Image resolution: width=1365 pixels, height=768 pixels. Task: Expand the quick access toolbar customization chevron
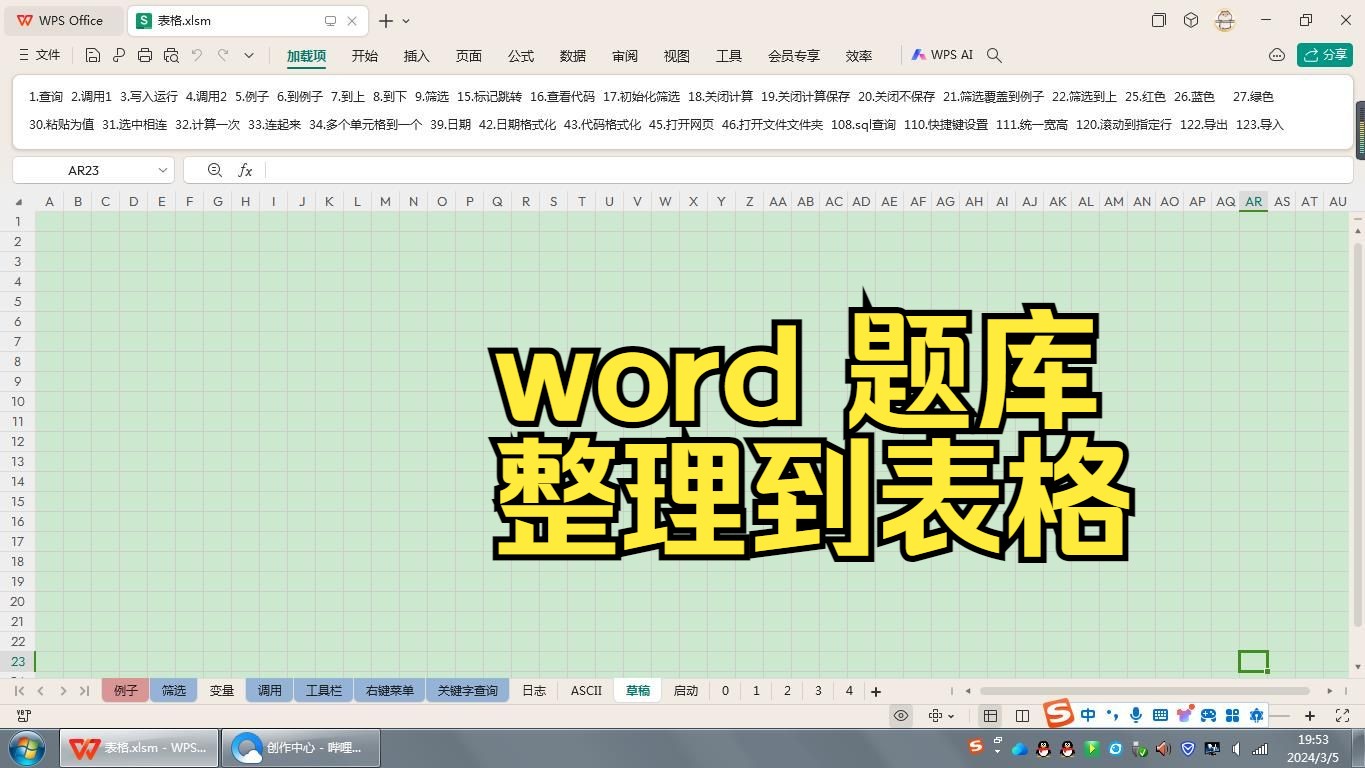[x=248, y=55]
